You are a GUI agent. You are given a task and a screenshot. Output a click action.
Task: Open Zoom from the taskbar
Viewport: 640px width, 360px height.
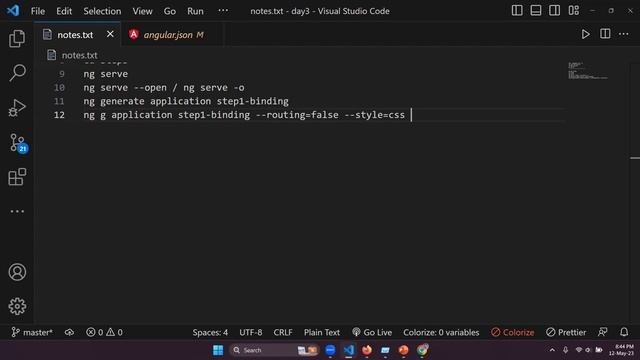click(330, 350)
